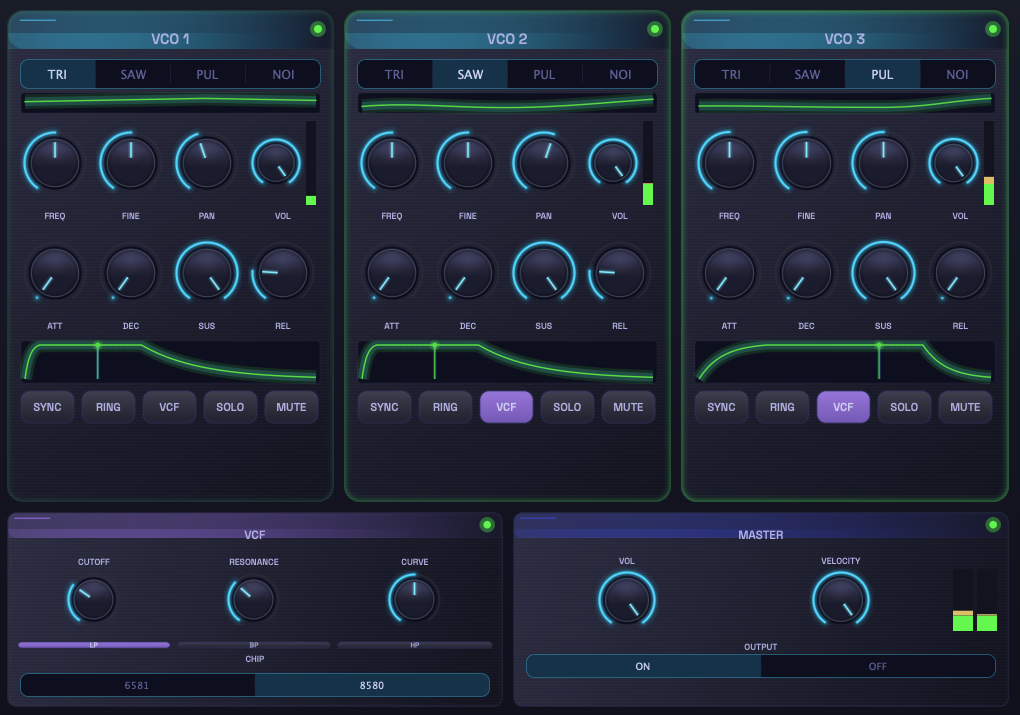Click the VCF CUTOFF knob
Viewport: 1020px width, 715px height.
92,599
